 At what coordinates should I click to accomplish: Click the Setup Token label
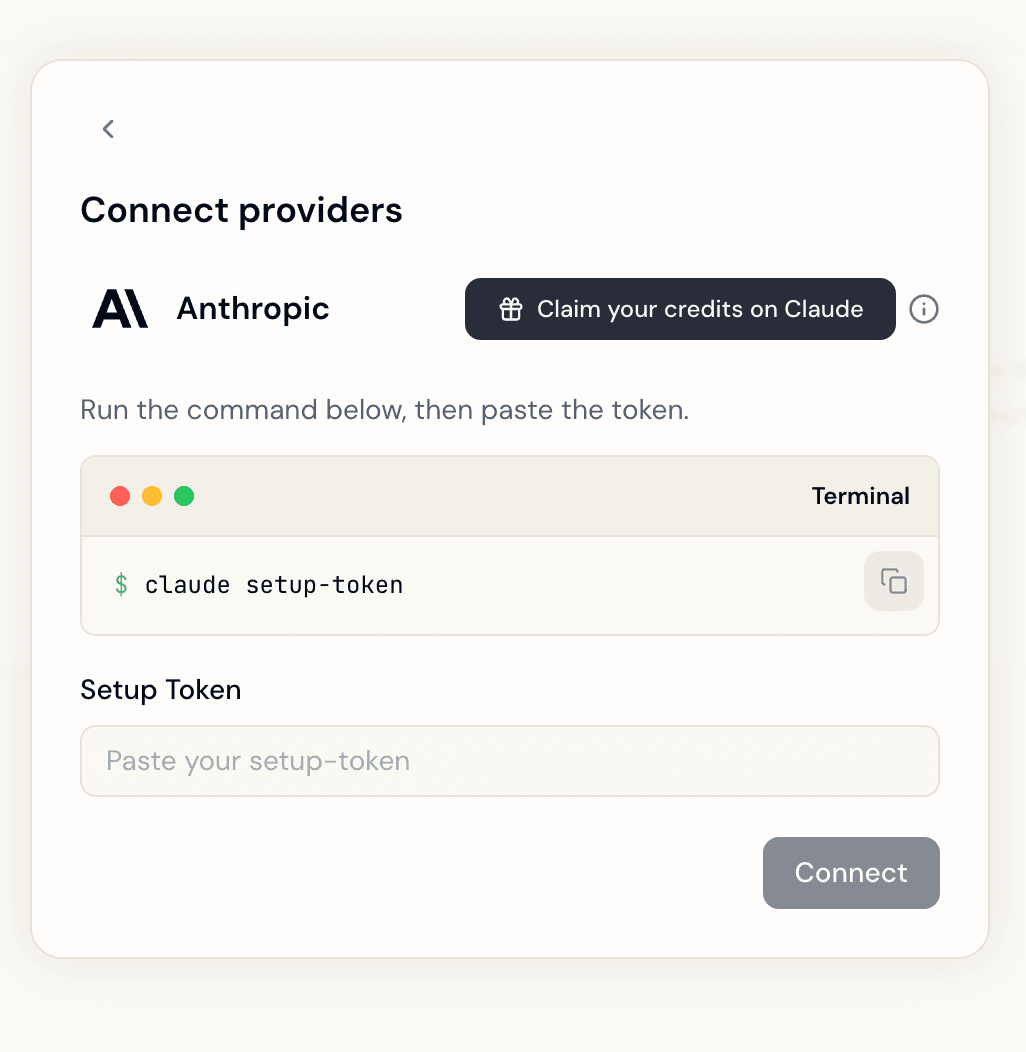coord(160,690)
